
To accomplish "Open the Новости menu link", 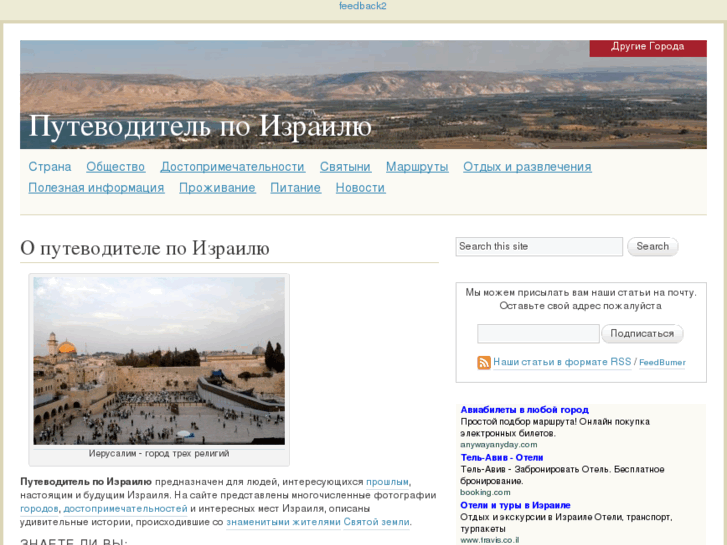I will pyautogui.click(x=360, y=188).
